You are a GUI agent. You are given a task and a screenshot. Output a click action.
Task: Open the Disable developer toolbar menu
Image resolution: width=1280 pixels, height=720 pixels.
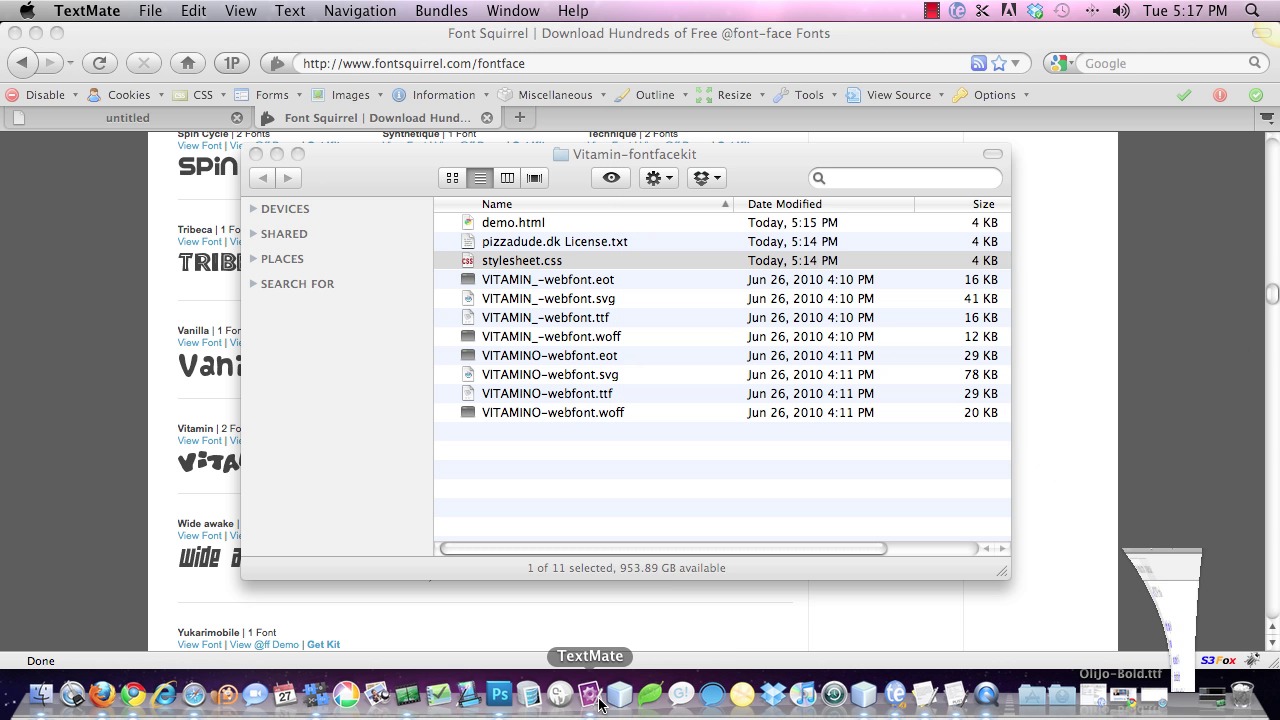(x=41, y=95)
